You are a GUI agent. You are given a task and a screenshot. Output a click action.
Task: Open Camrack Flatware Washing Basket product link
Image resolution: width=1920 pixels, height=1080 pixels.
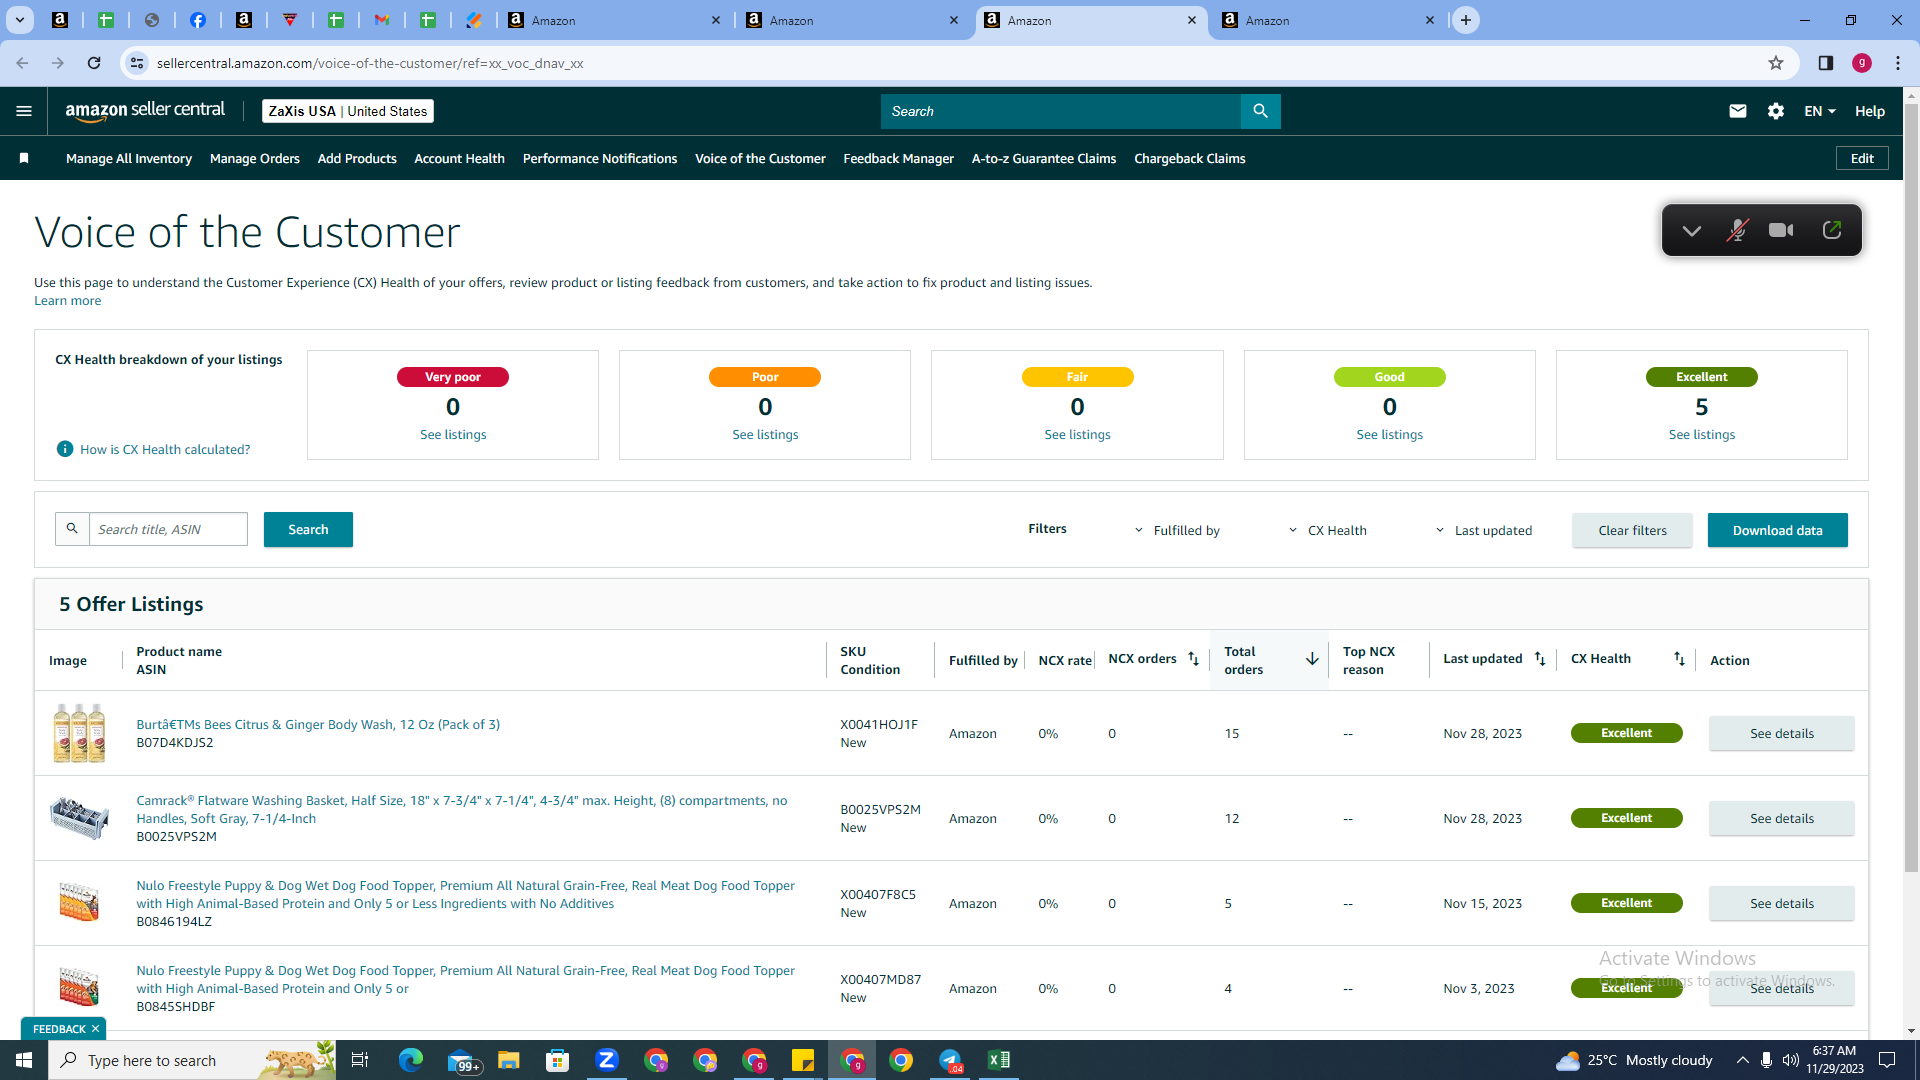461,809
